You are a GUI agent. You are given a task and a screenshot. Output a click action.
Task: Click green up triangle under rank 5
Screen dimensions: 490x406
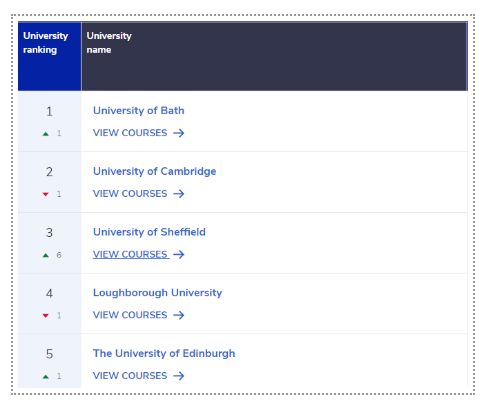pyautogui.click(x=46, y=377)
